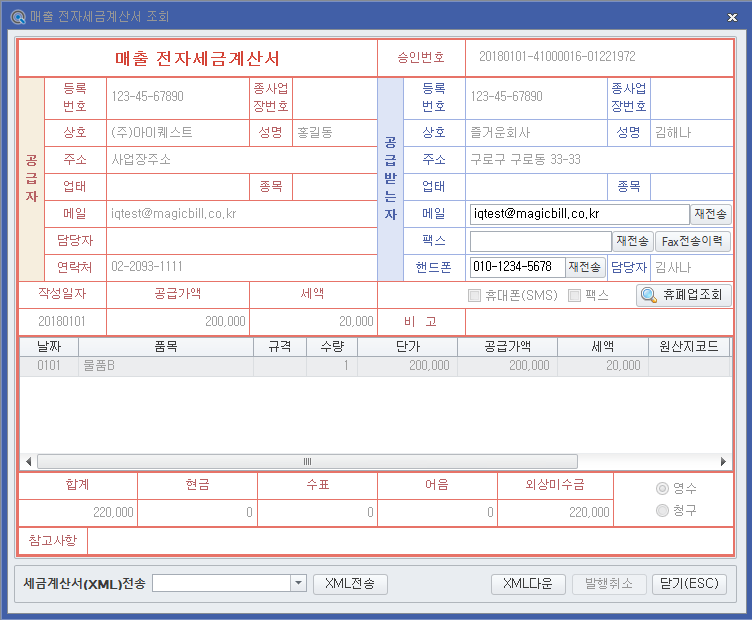Click the 담당자 value 김사나
Screen dimensions: 752x620
[x=673, y=268]
